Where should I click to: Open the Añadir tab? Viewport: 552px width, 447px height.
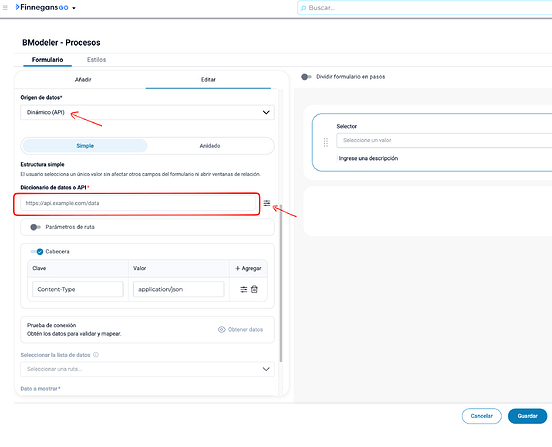83,80
